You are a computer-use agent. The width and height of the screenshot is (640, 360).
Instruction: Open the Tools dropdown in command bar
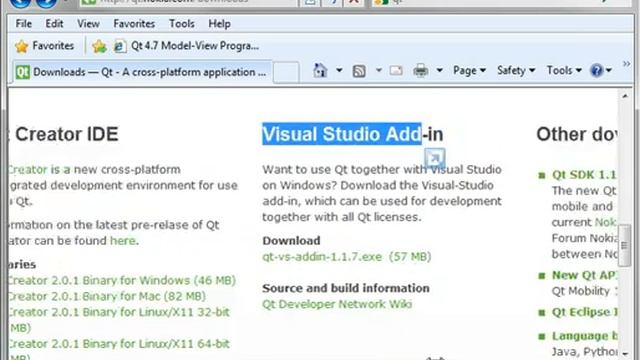(564, 71)
